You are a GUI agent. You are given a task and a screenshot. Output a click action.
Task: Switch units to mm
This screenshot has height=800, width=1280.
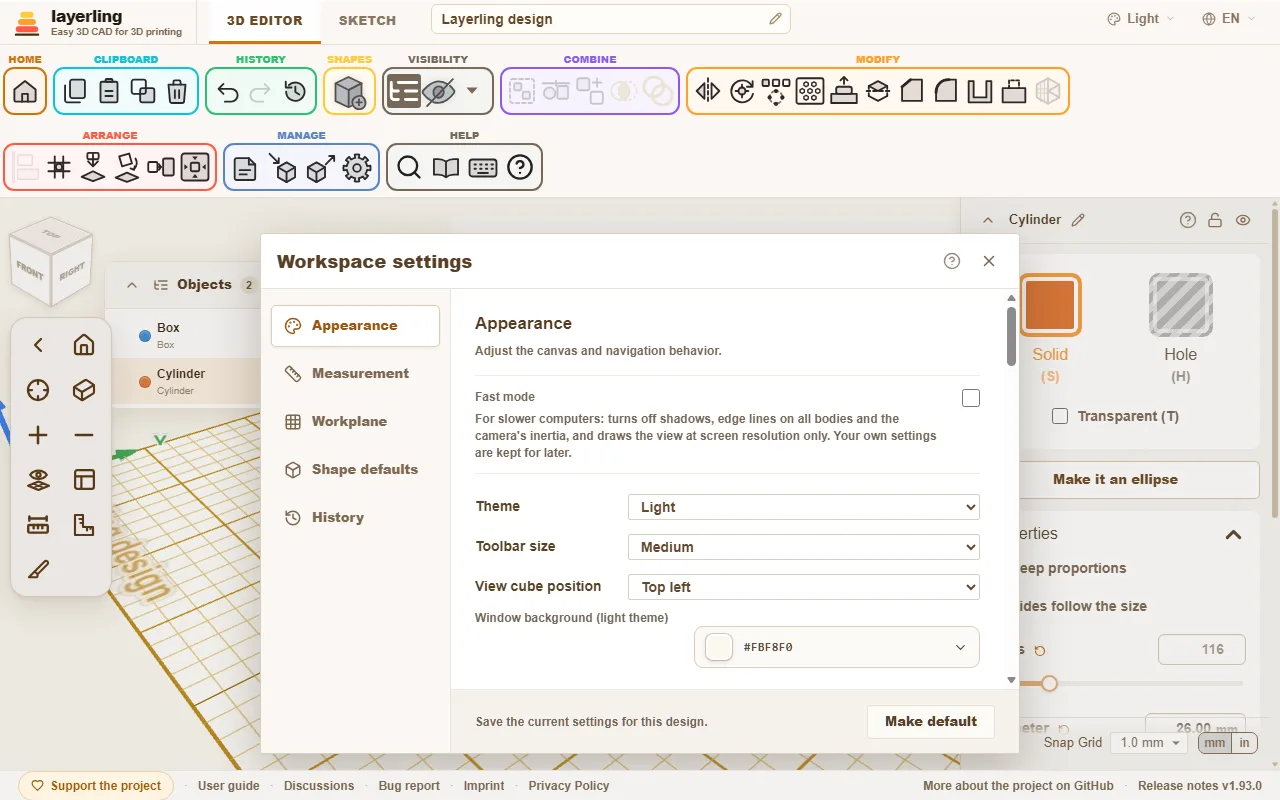(x=1214, y=743)
